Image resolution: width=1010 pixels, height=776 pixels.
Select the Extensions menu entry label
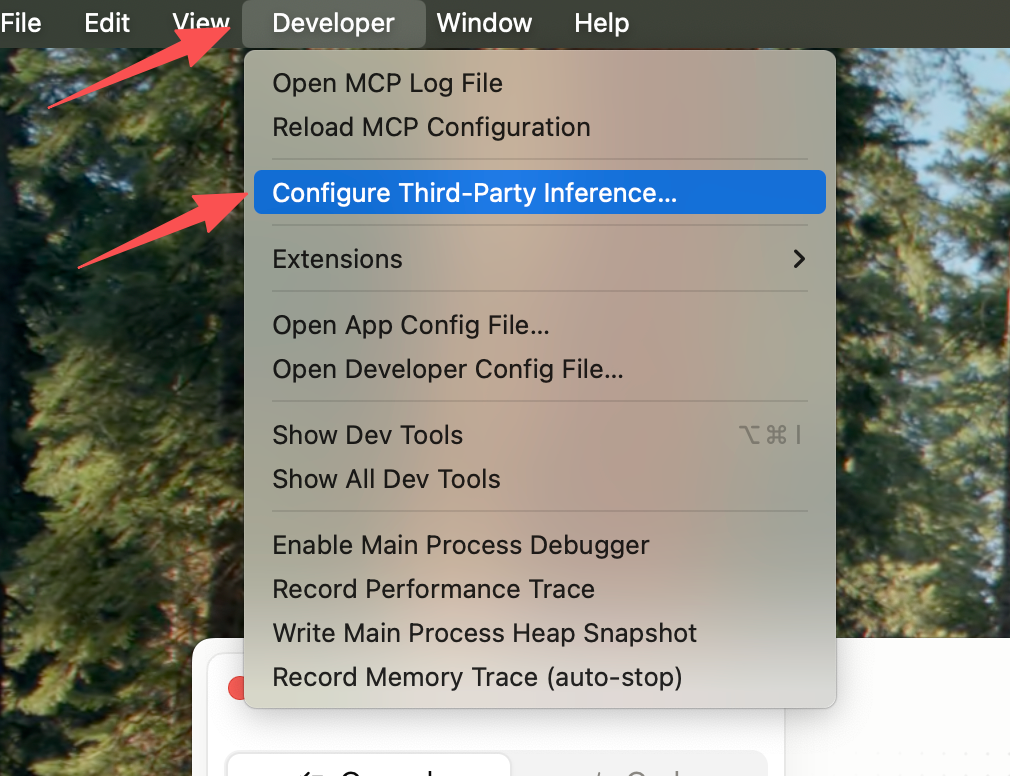tap(338, 259)
